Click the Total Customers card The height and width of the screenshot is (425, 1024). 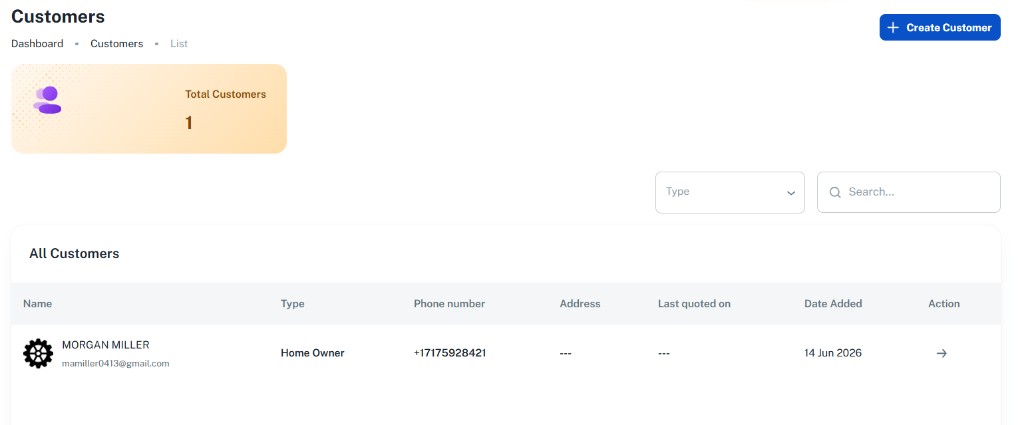pyautogui.click(x=149, y=109)
